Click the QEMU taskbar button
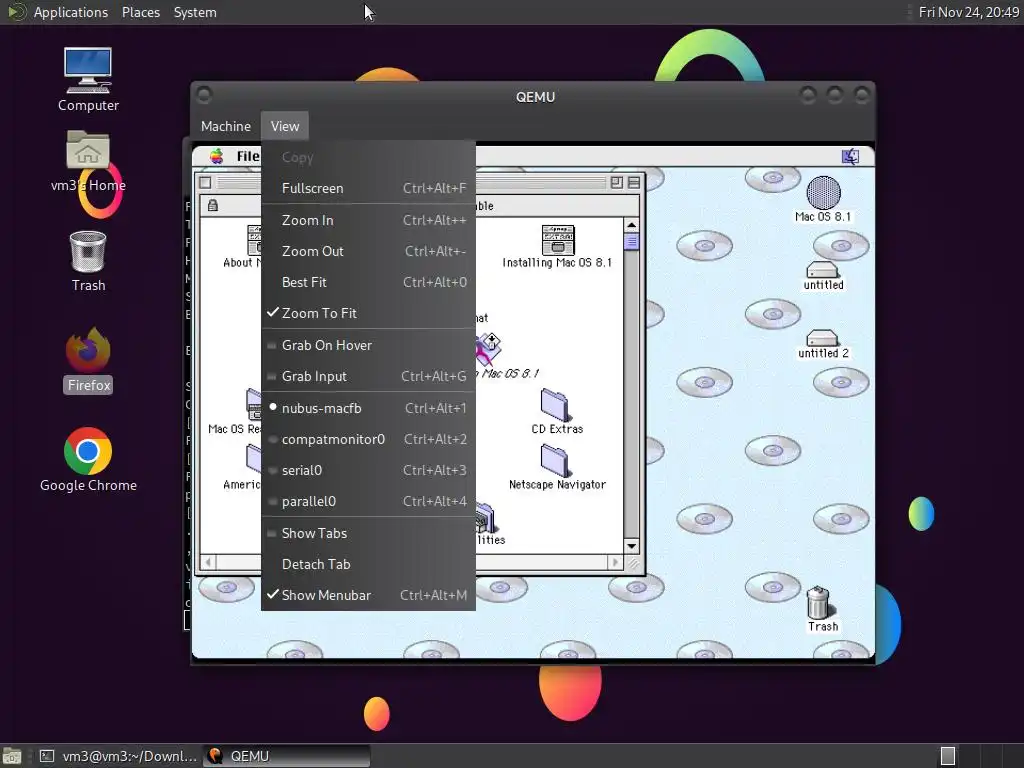1024x768 pixels. tap(287, 756)
